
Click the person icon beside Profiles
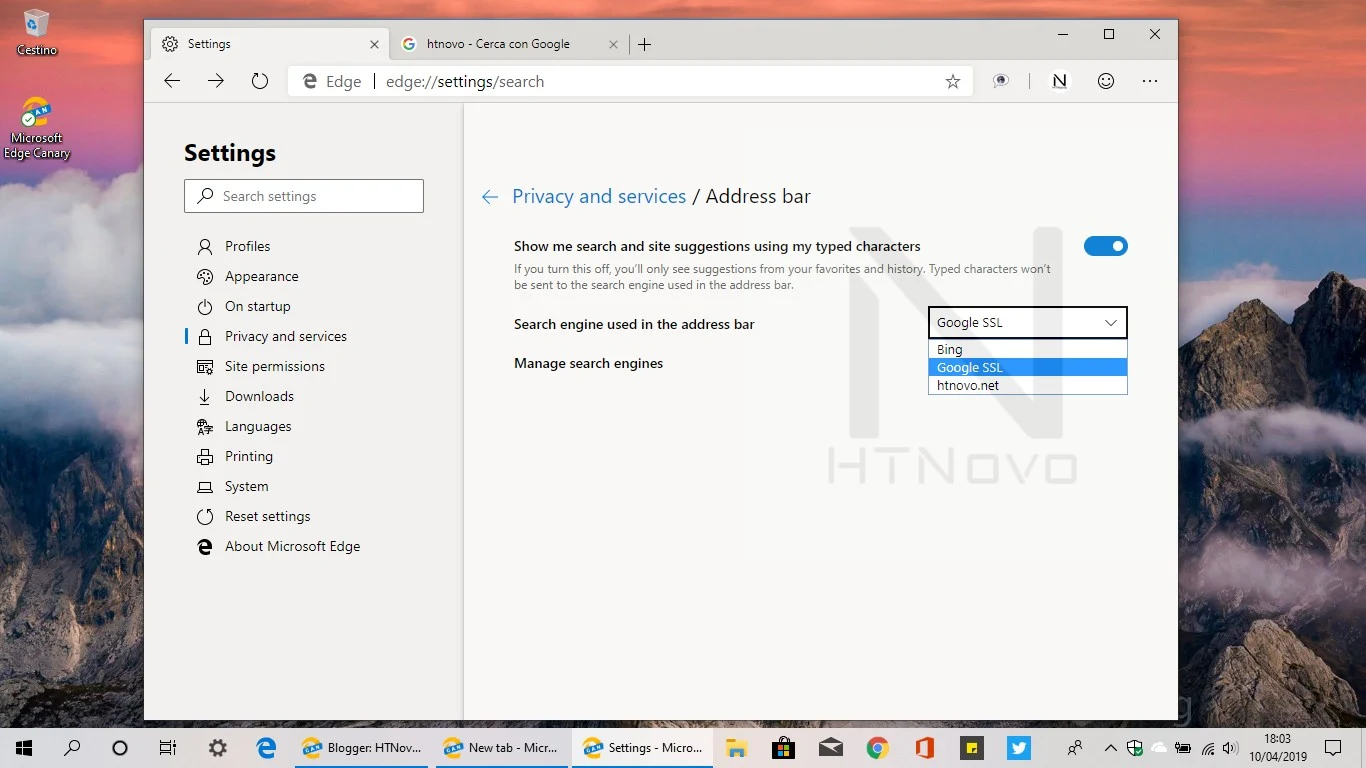click(205, 246)
